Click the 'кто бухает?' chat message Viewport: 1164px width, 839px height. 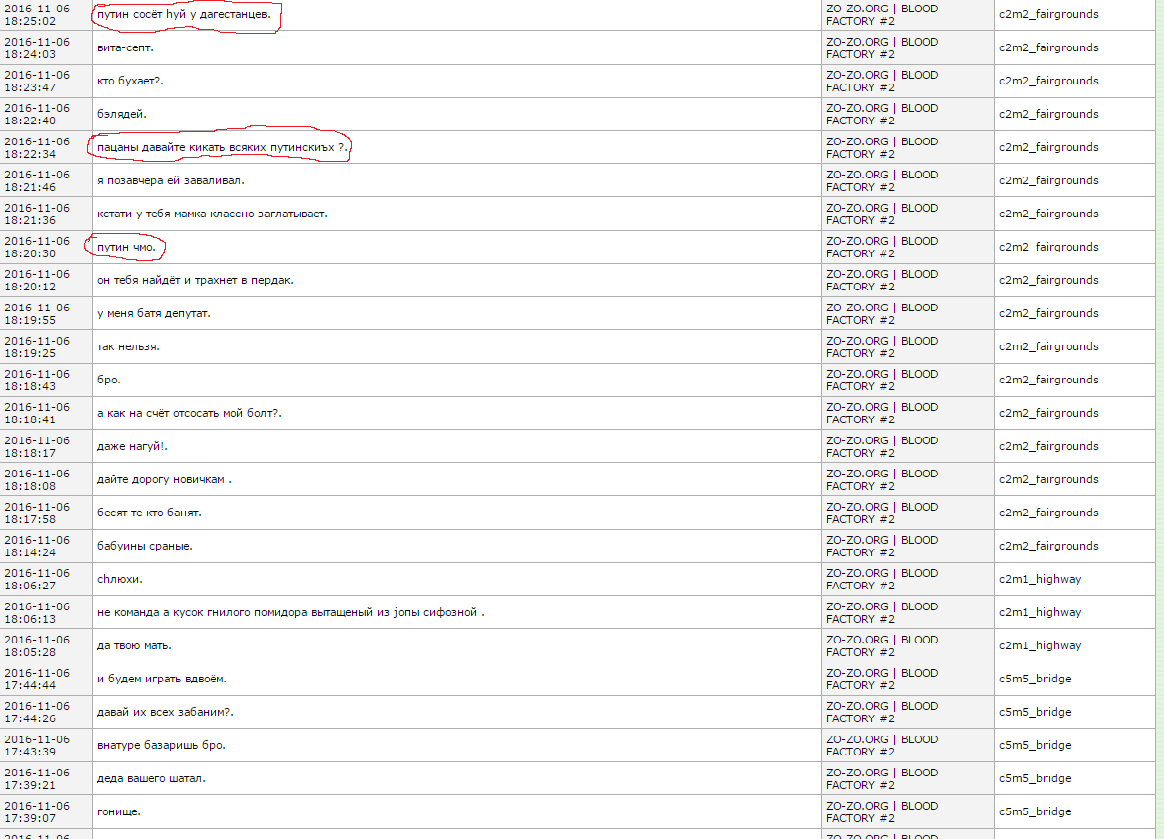pos(130,81)
